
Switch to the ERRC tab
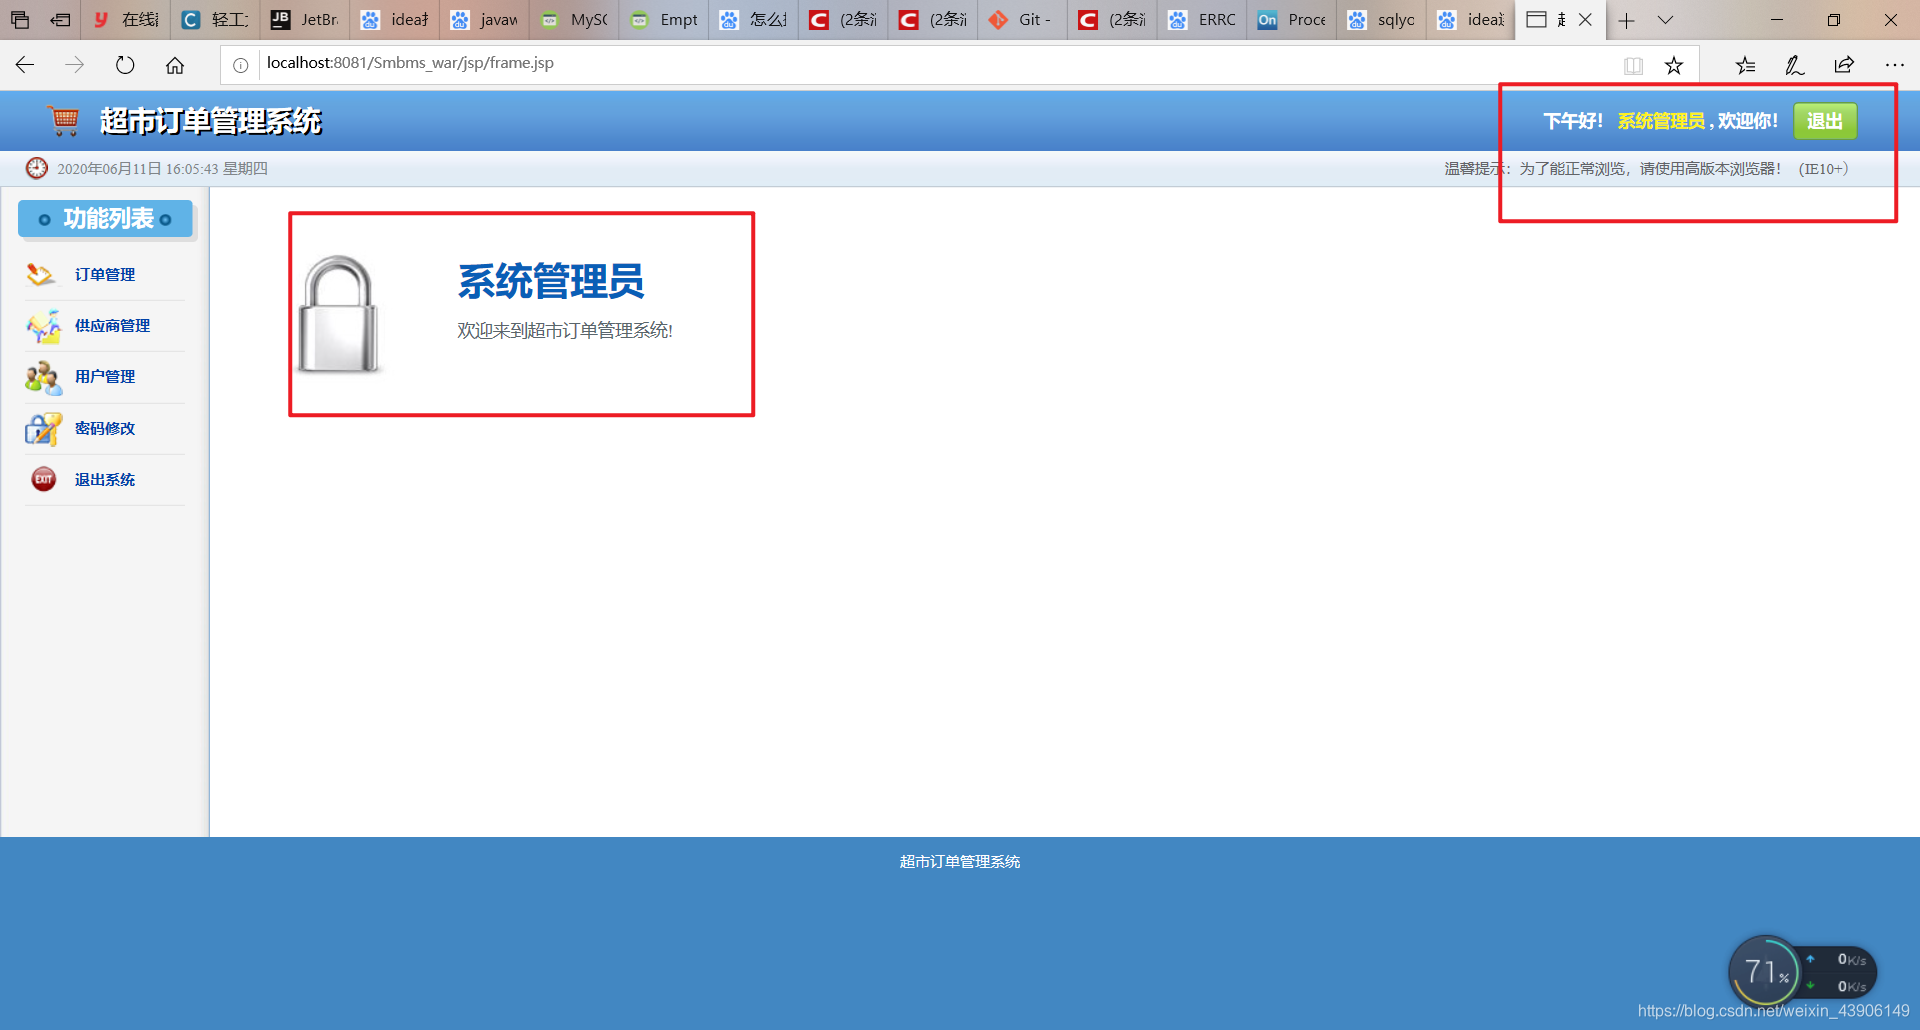click(1202, 20)
